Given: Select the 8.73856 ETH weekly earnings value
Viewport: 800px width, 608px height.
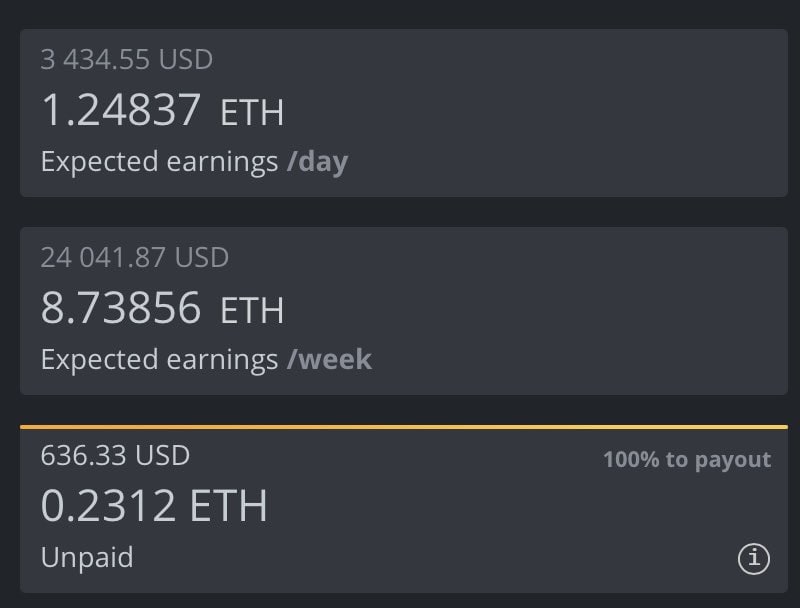Looking at the screenshot, I should click(x=162, y=308).
